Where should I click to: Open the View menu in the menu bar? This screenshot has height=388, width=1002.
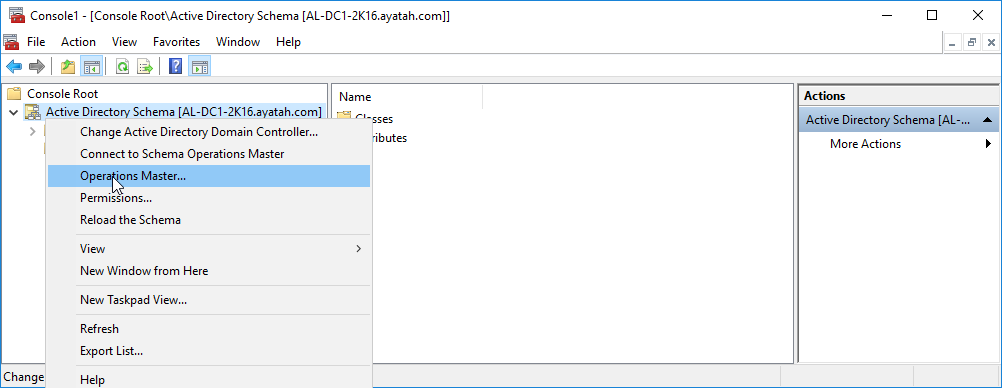pos(125,42)
